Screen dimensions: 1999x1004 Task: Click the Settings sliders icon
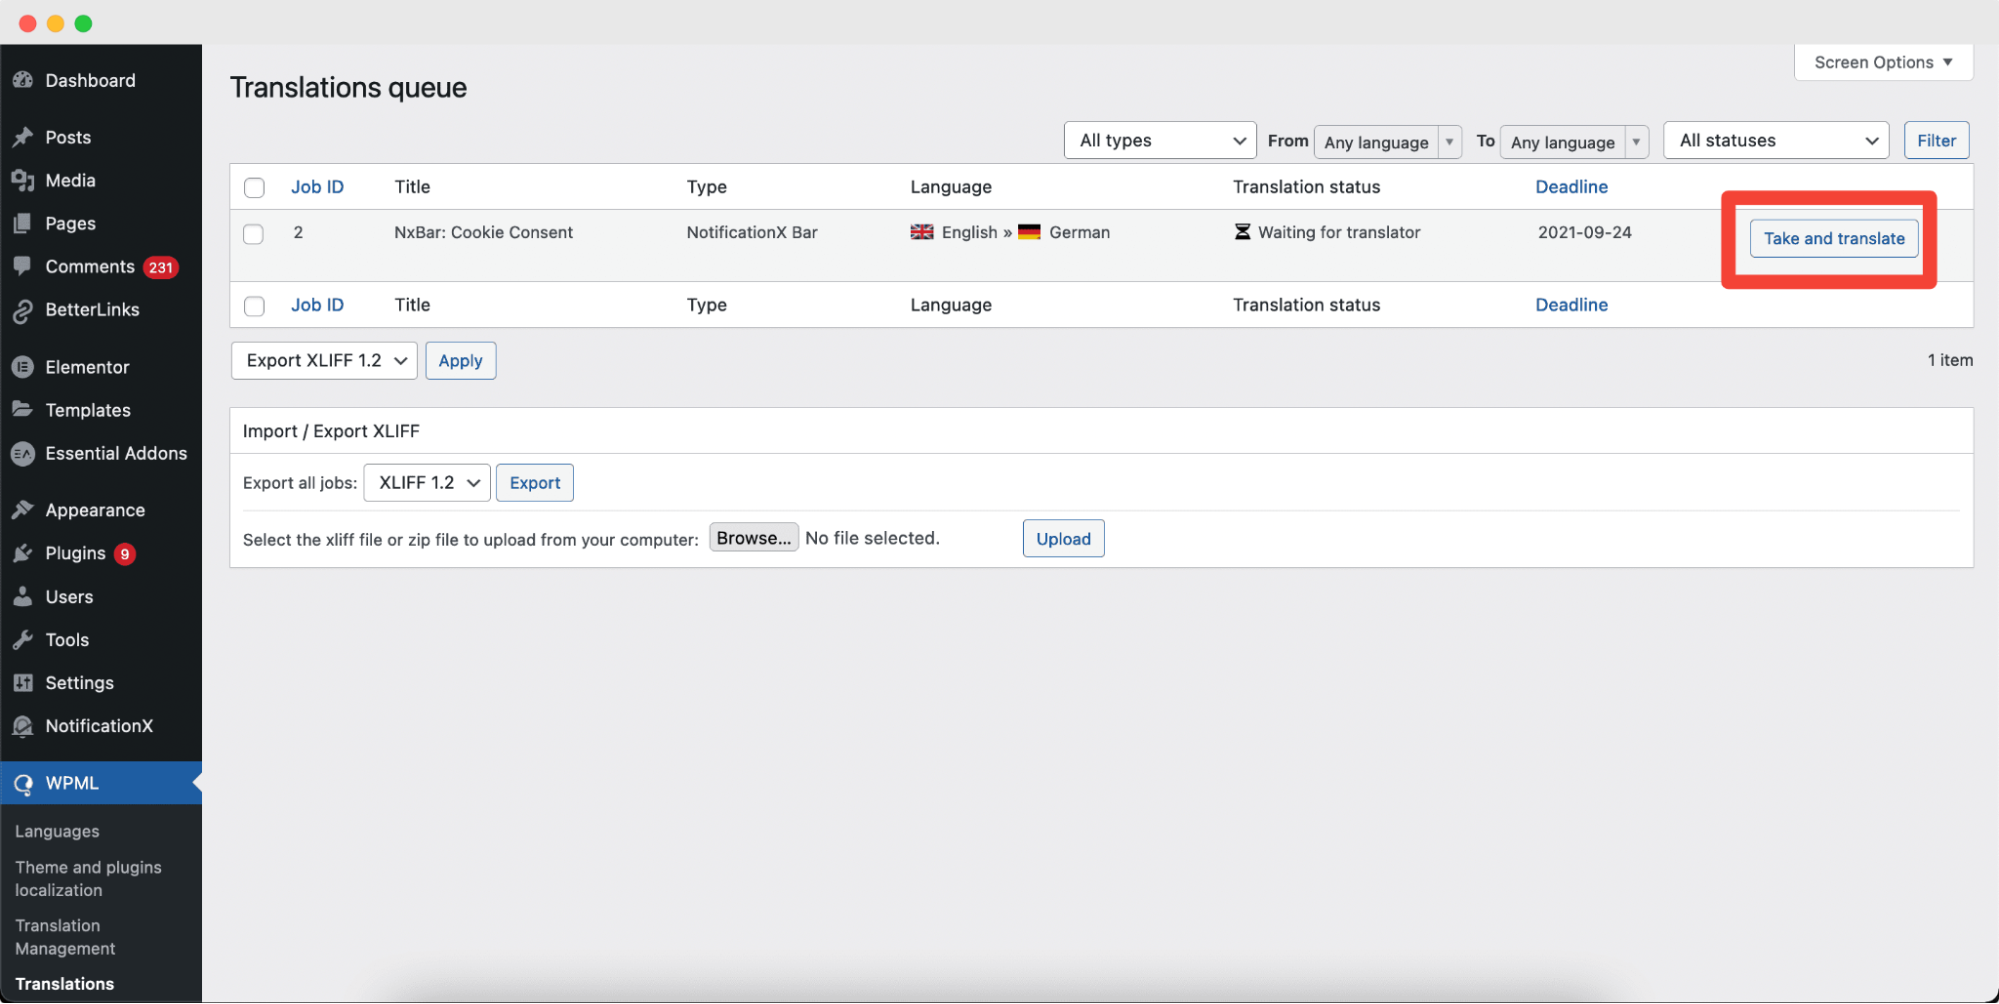coord(23,682)
